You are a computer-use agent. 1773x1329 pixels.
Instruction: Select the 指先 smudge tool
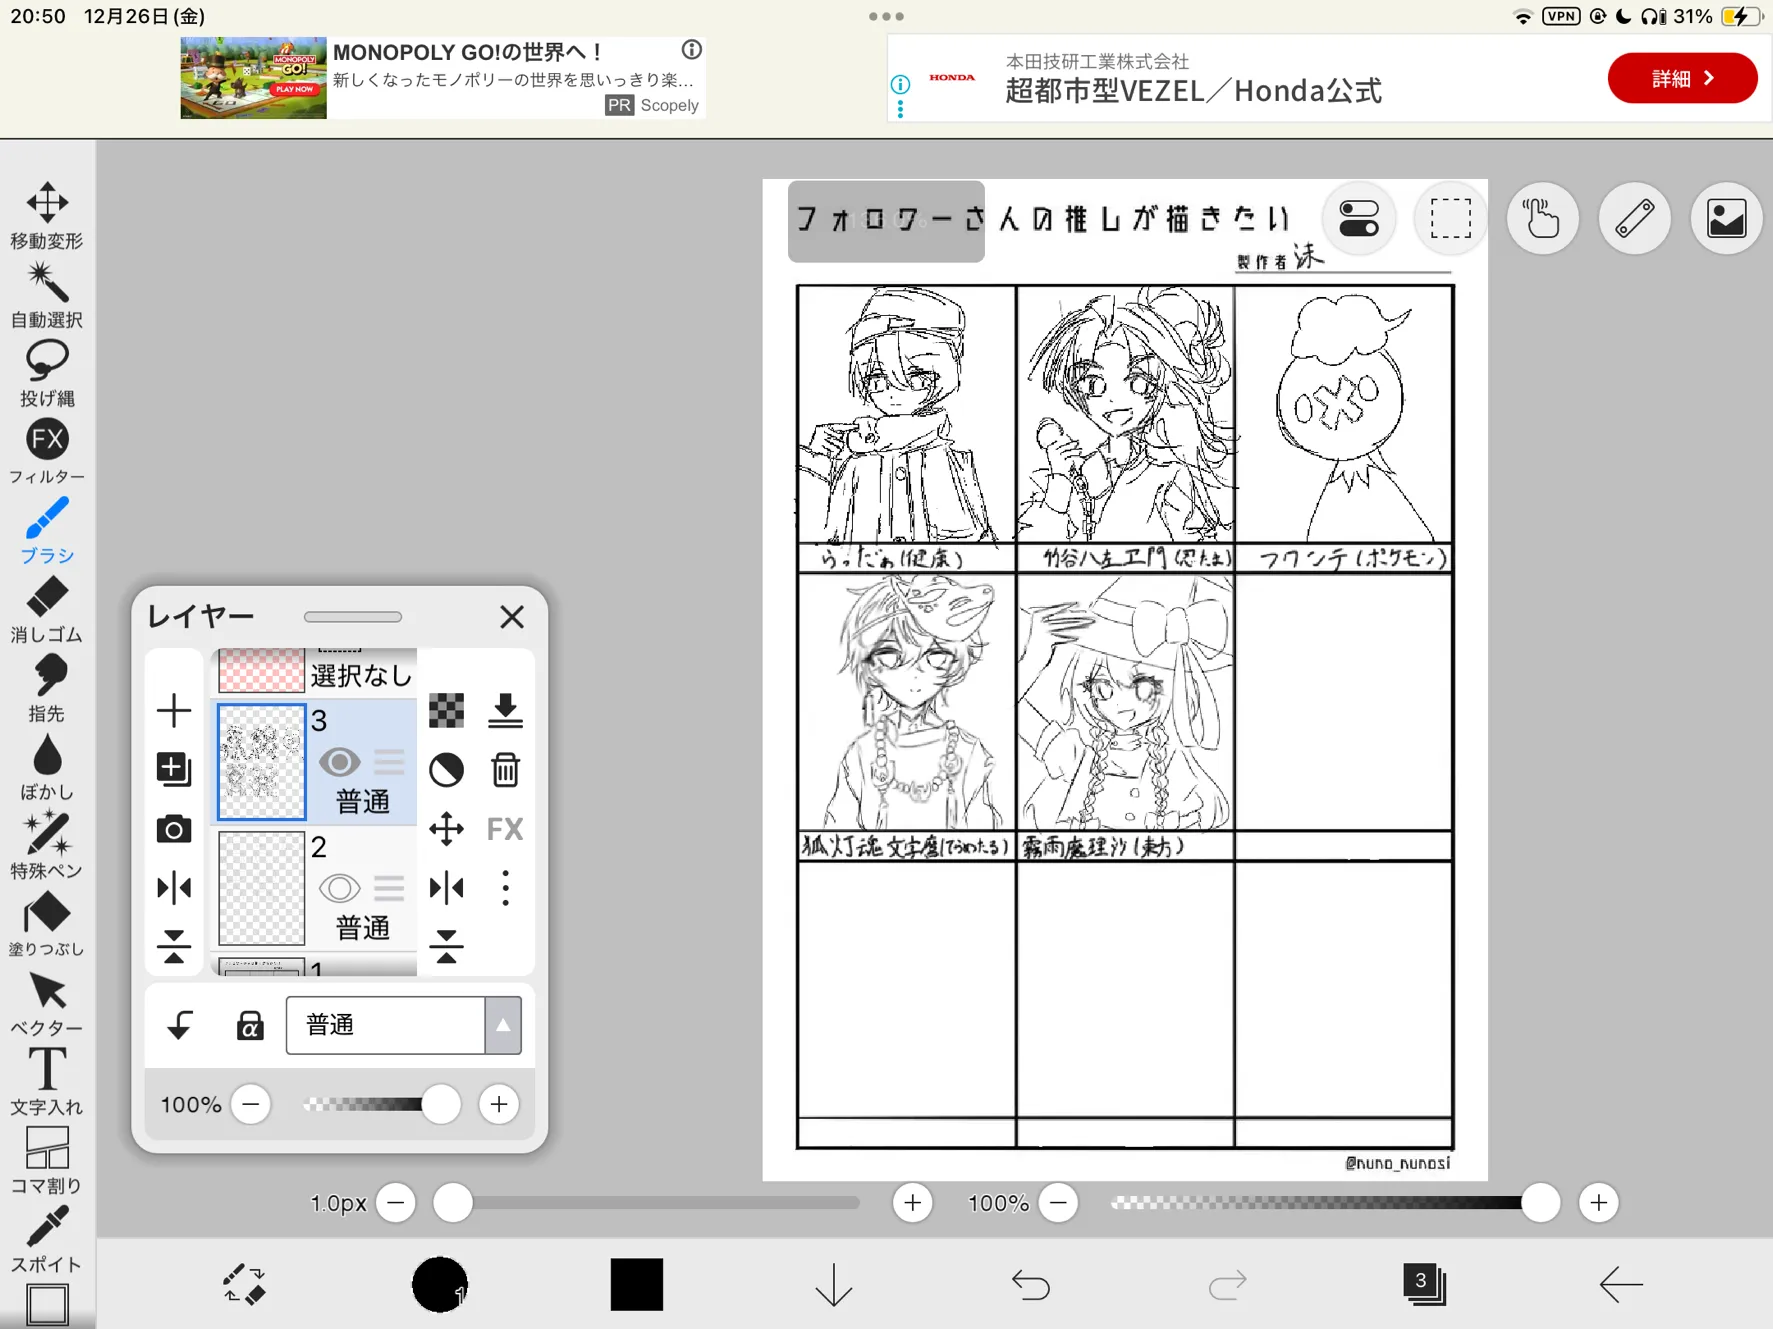47,689
